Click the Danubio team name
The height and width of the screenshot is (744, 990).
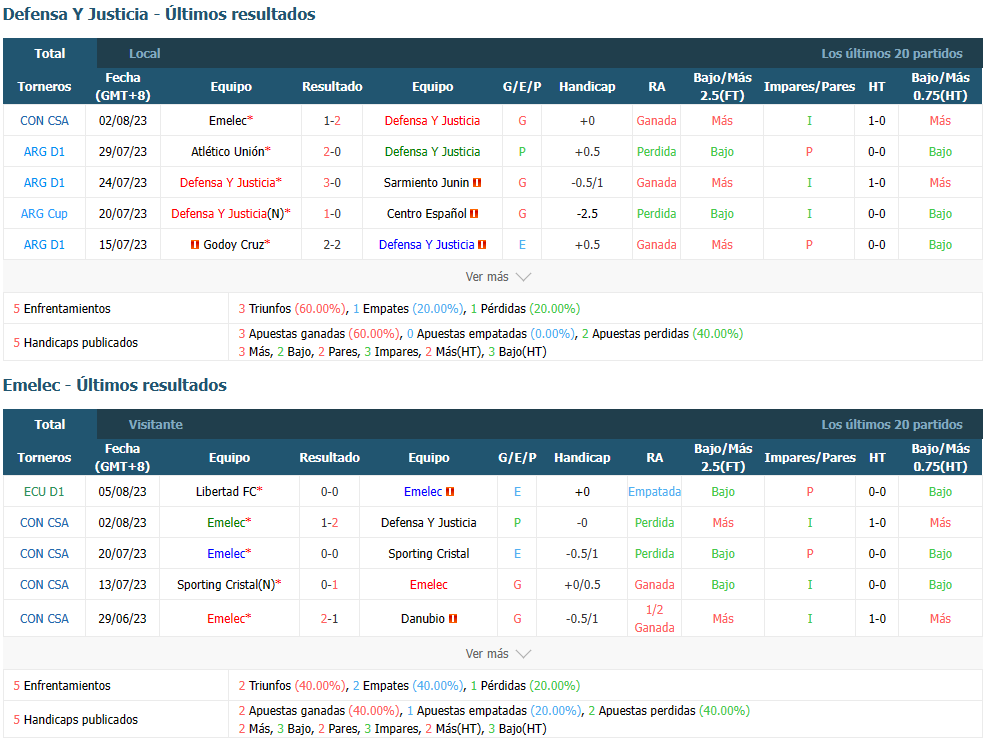[x=423, y=618]
